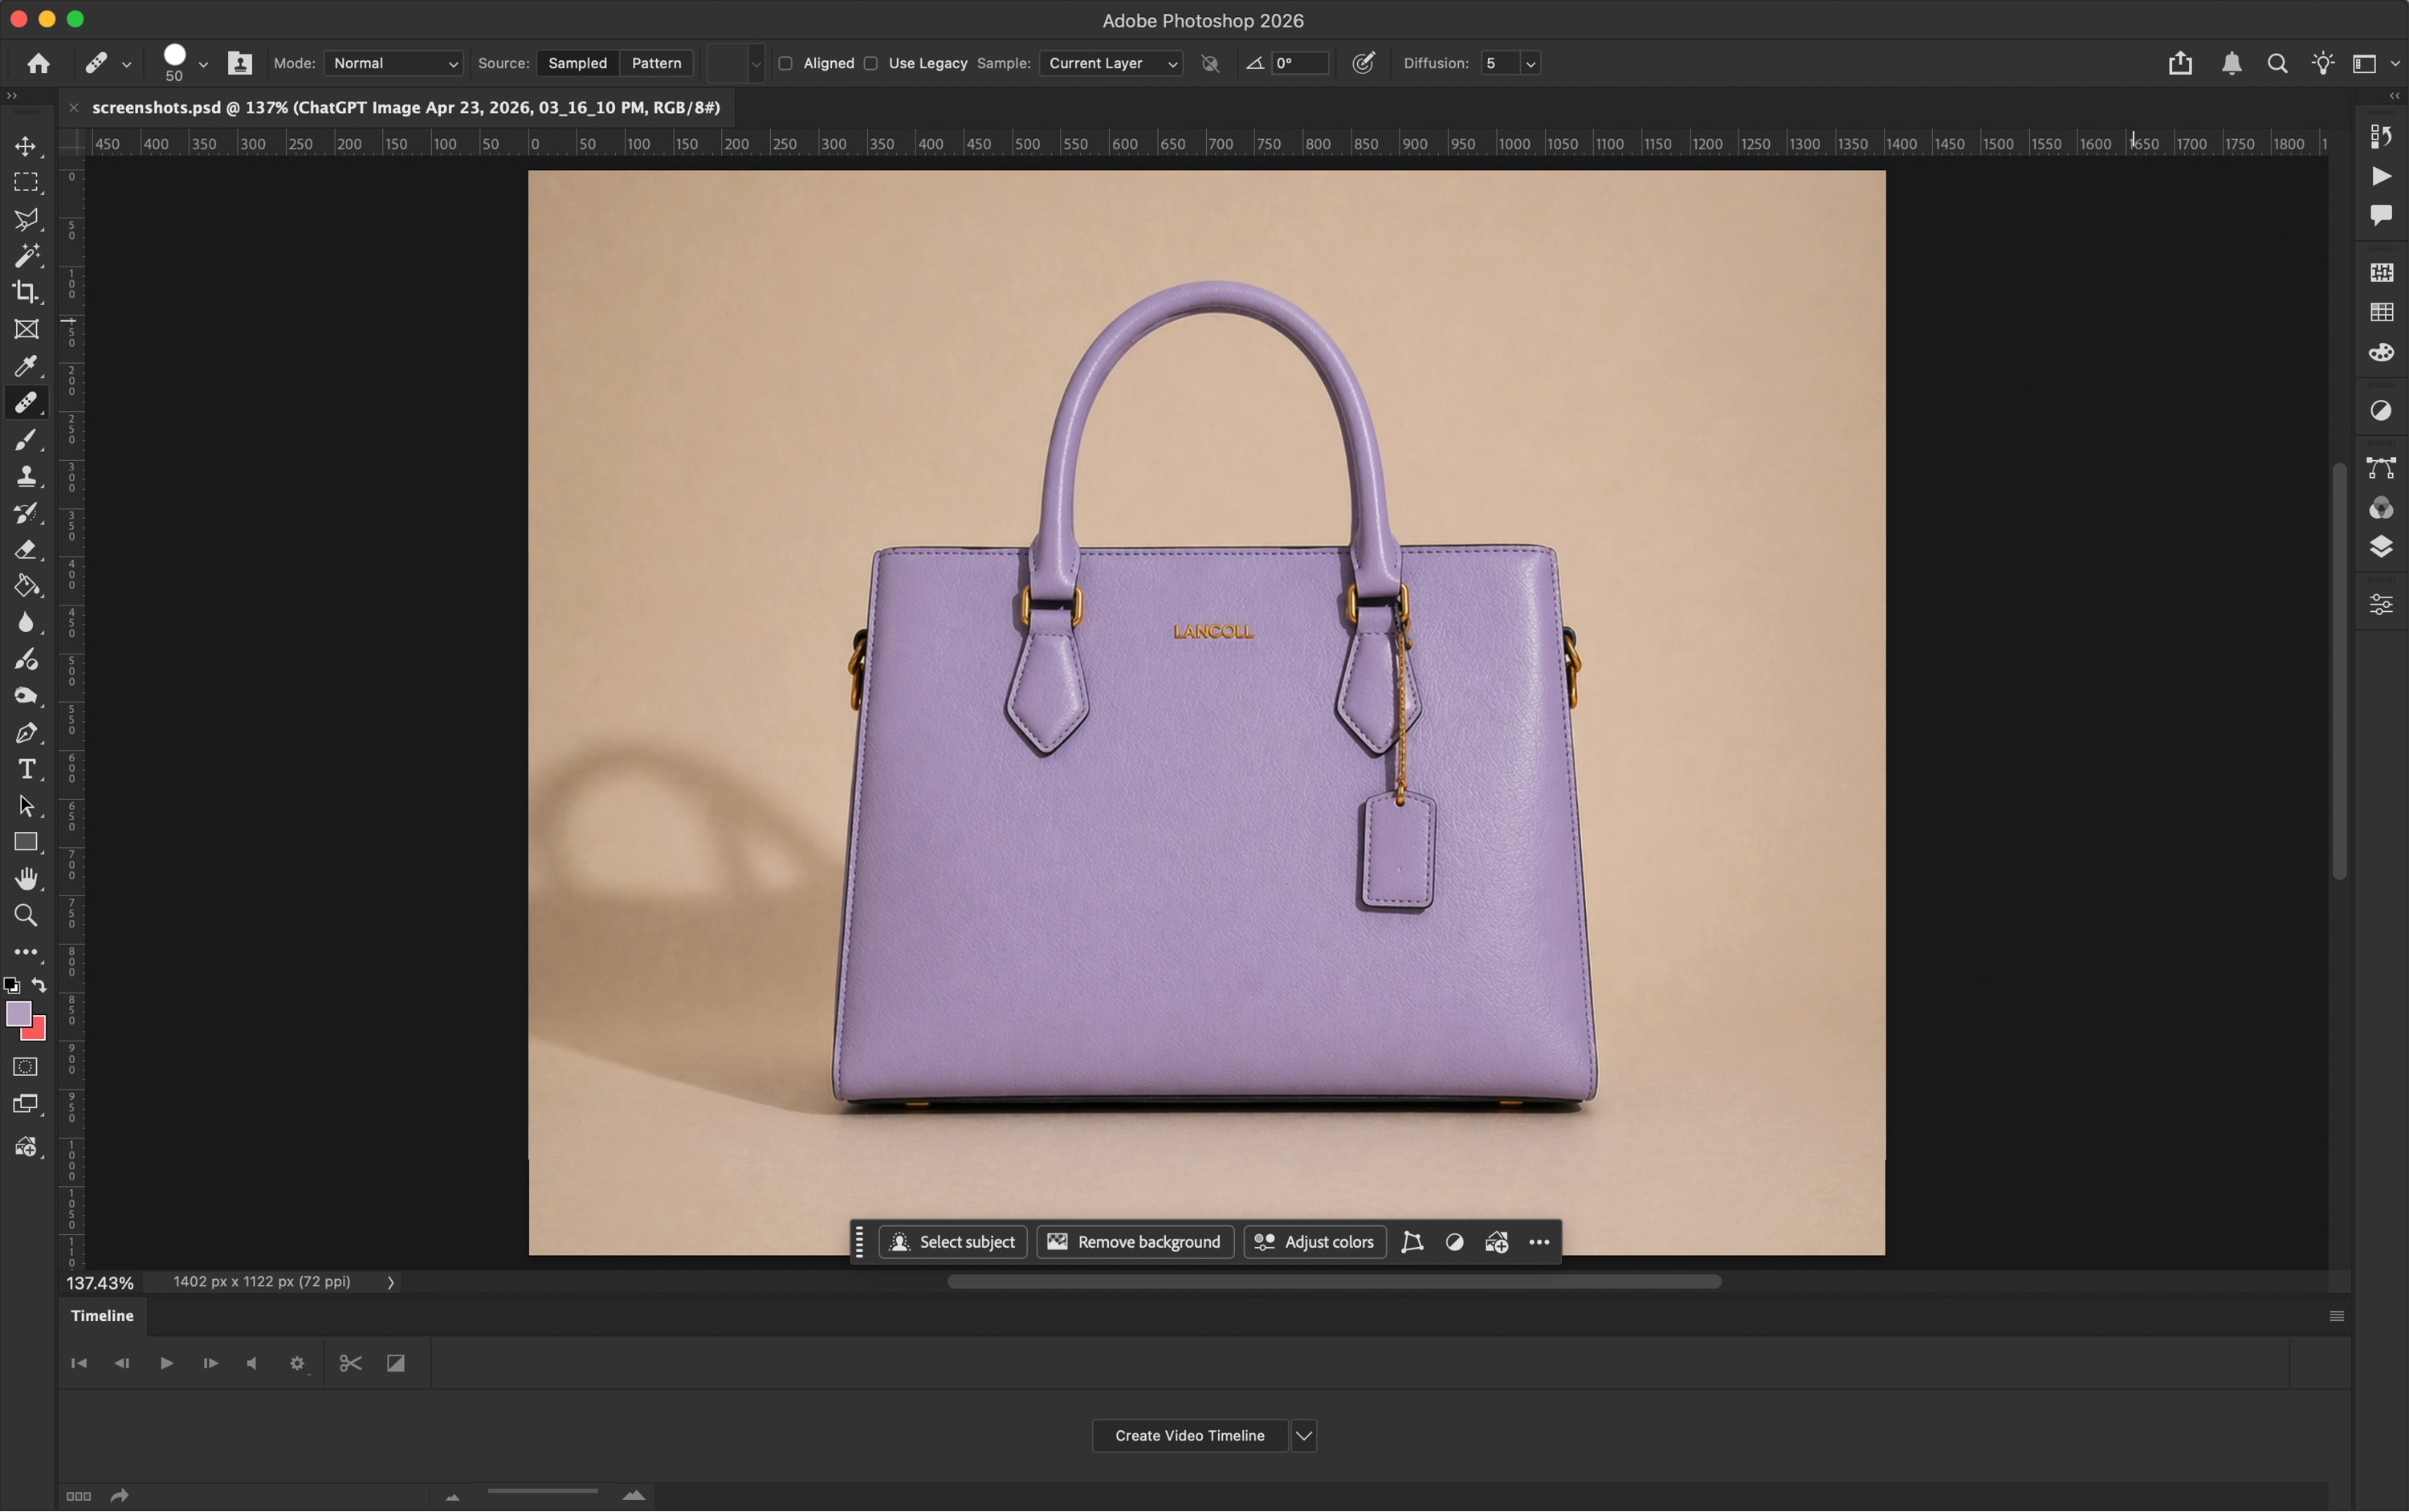The width and height of the screenshot is (2409, 1512).
Task: Select the Clone Stamp tool
Action: click(x=26, y=476)
